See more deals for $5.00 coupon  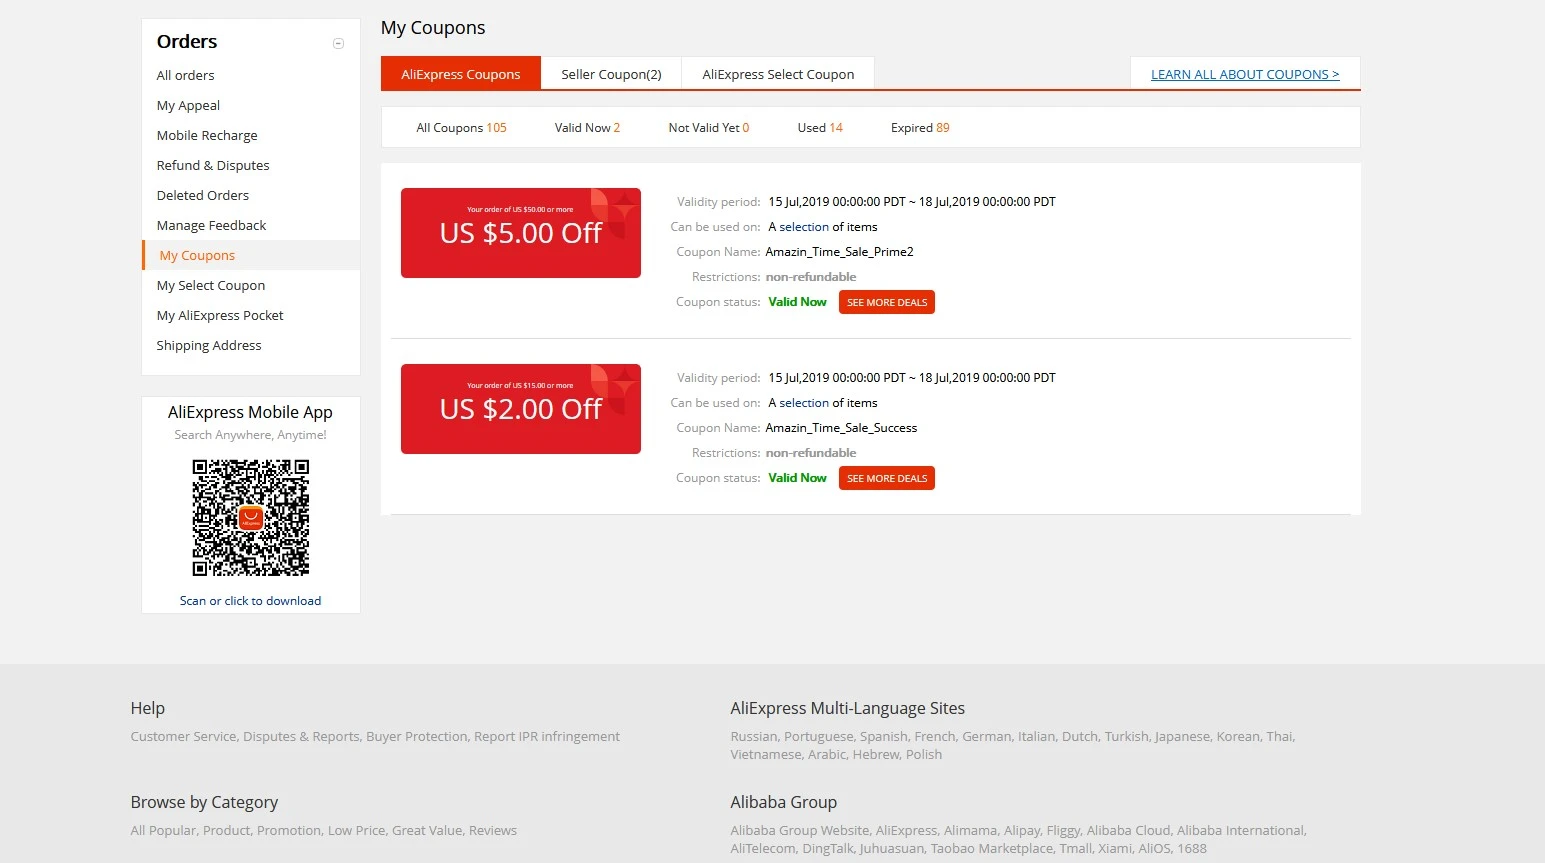887,302
